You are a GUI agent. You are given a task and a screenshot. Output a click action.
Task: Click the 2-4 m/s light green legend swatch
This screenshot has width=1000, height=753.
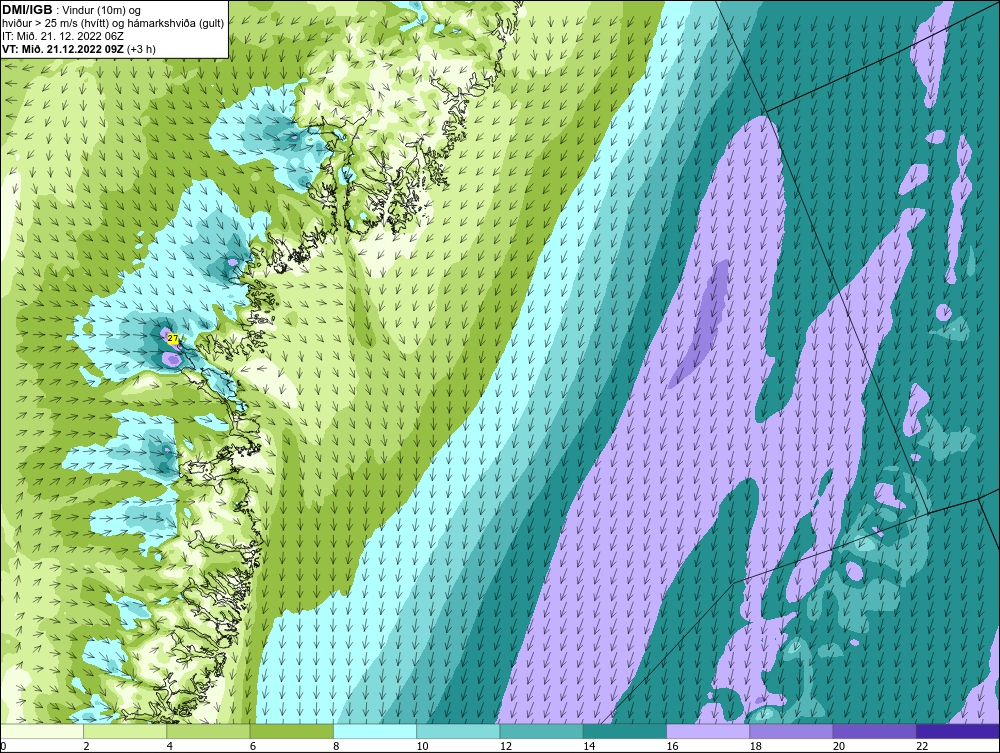pos(125,731)
